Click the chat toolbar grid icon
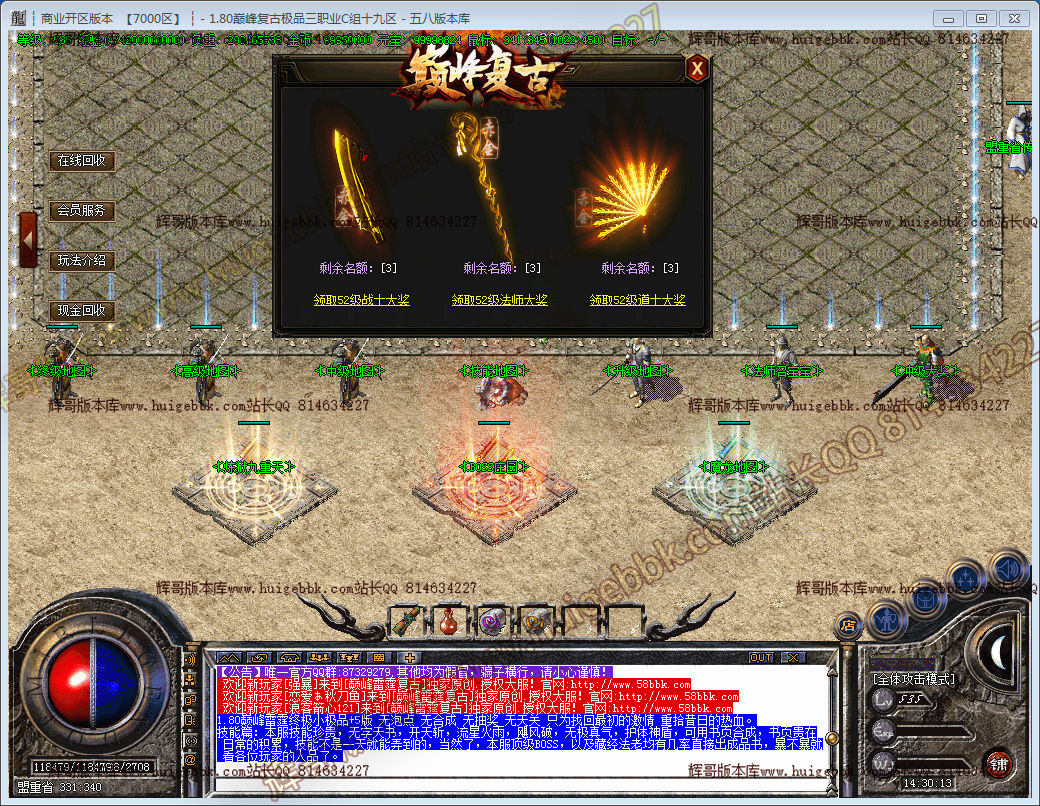This screenshot has width=1040, height=806. 379,657
